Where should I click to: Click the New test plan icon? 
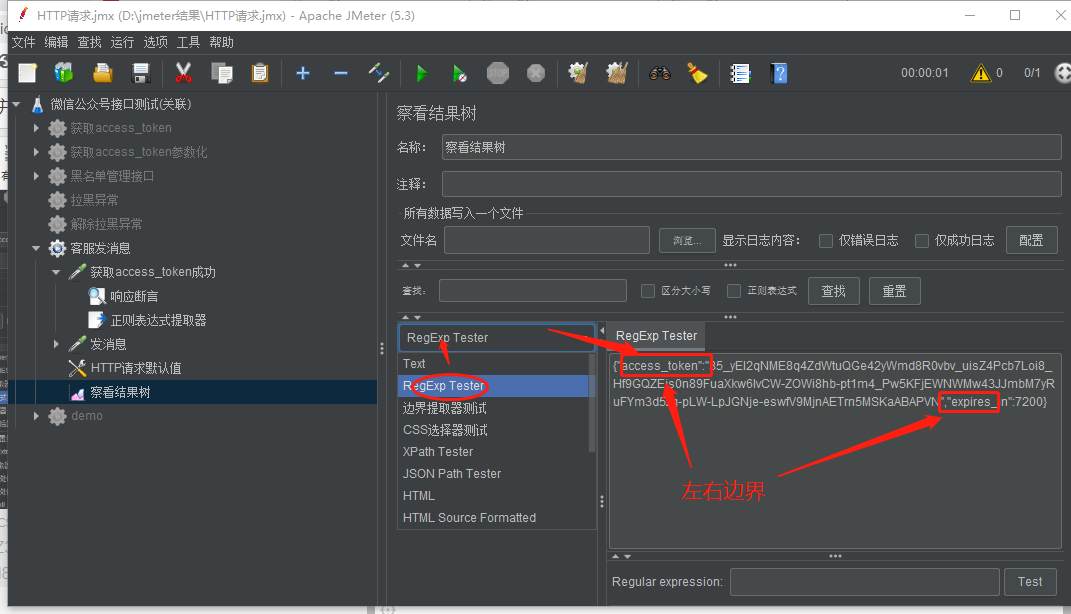point(27,73)
